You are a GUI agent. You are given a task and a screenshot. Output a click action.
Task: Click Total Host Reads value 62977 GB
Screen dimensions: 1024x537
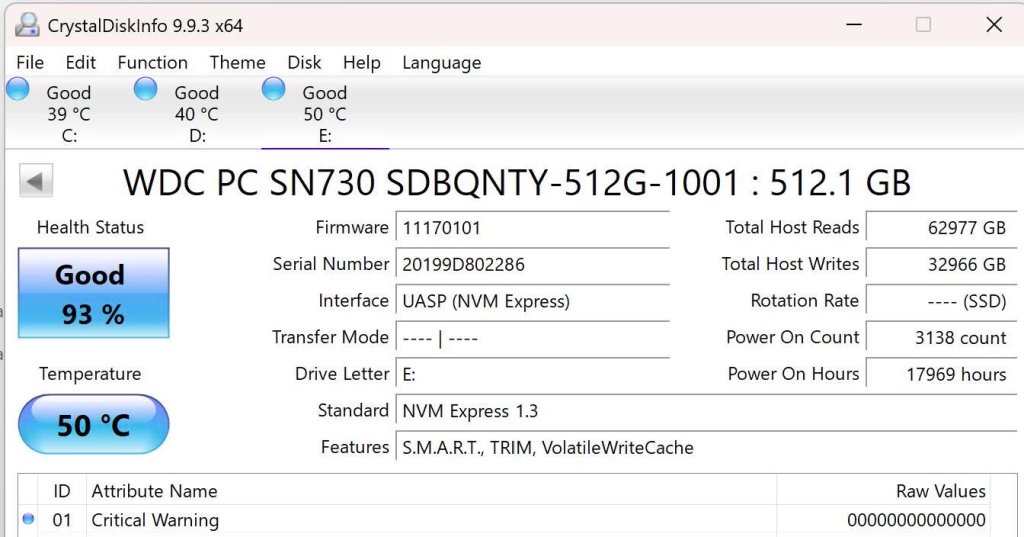[x=941, y=228]
